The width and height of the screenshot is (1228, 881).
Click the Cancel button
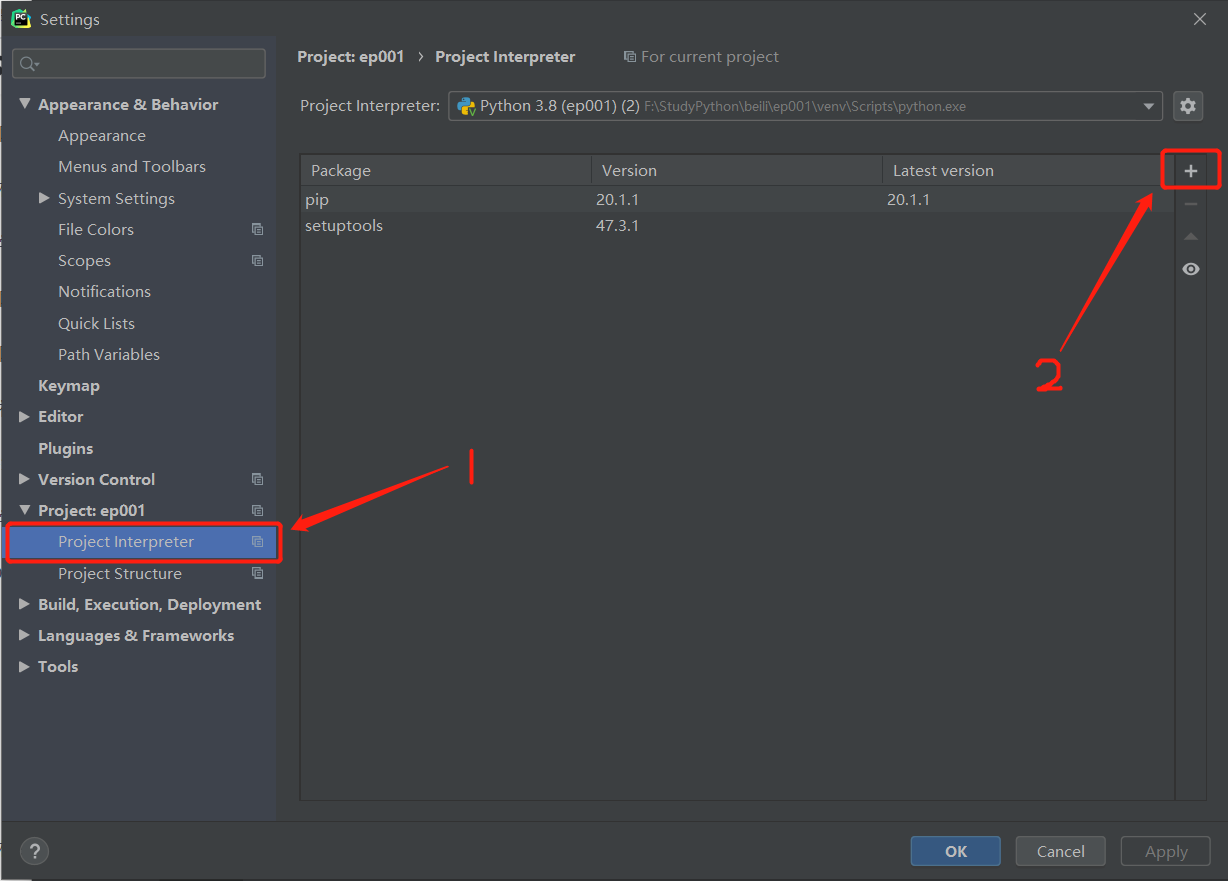pyautogui.click(x=1060, y=851)
